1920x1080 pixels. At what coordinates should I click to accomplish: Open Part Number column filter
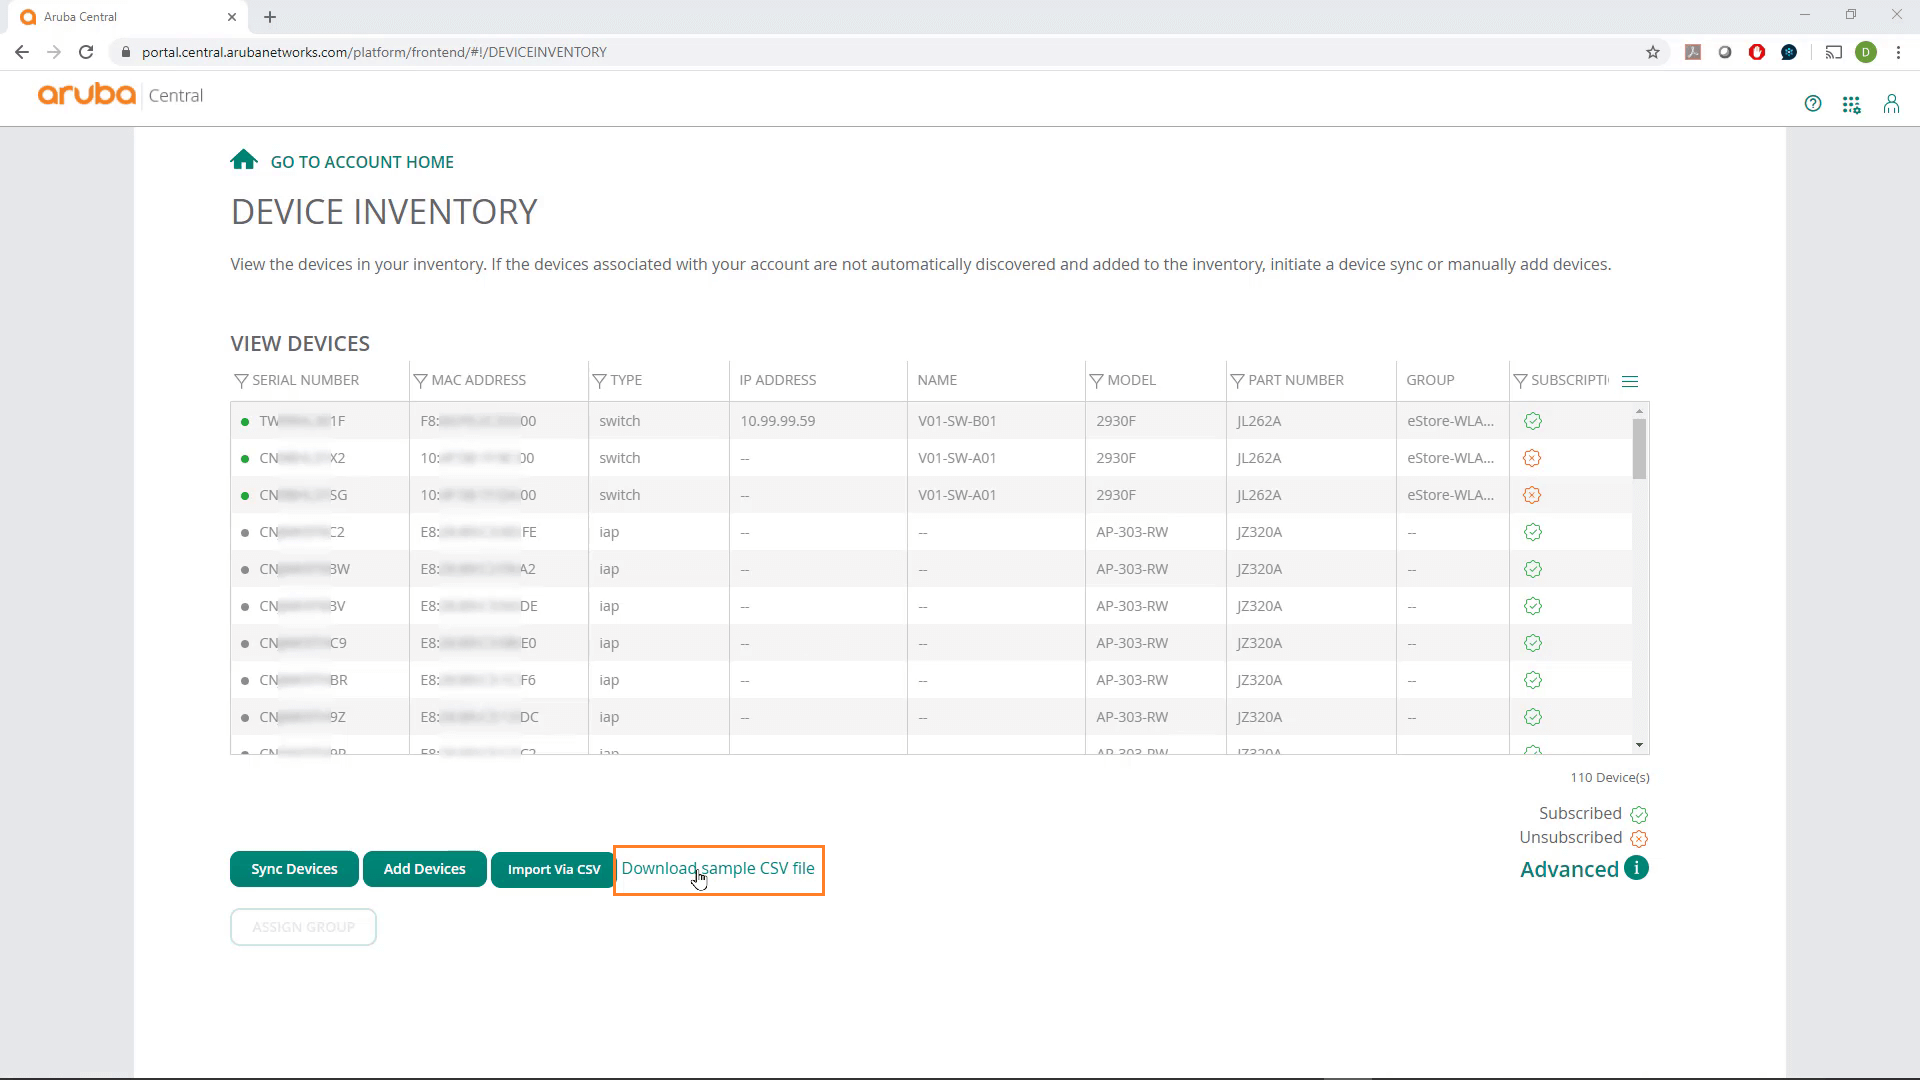1237,381
